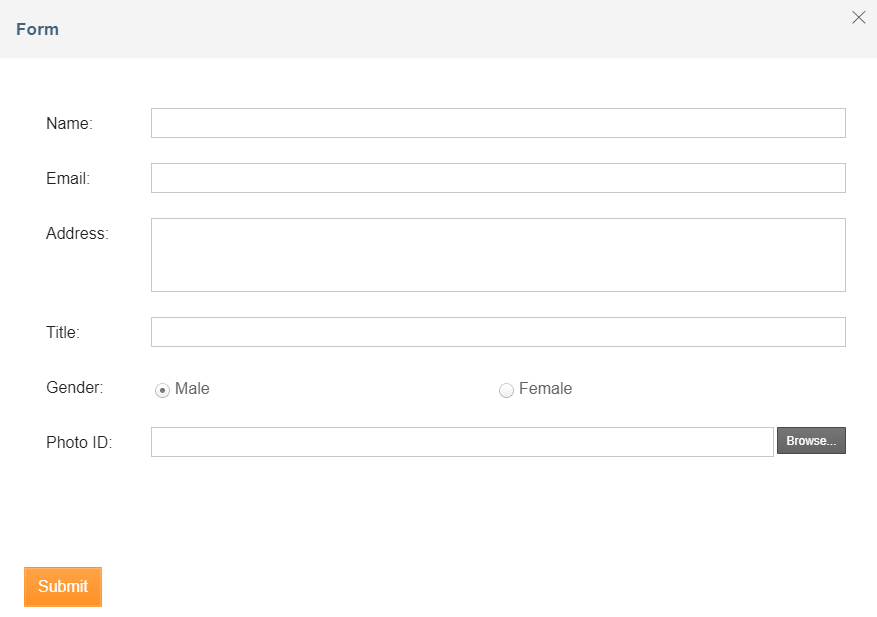The image size is (877, 617).
Task: Click the Photo ID file path field
Action: tap(462, 442)
